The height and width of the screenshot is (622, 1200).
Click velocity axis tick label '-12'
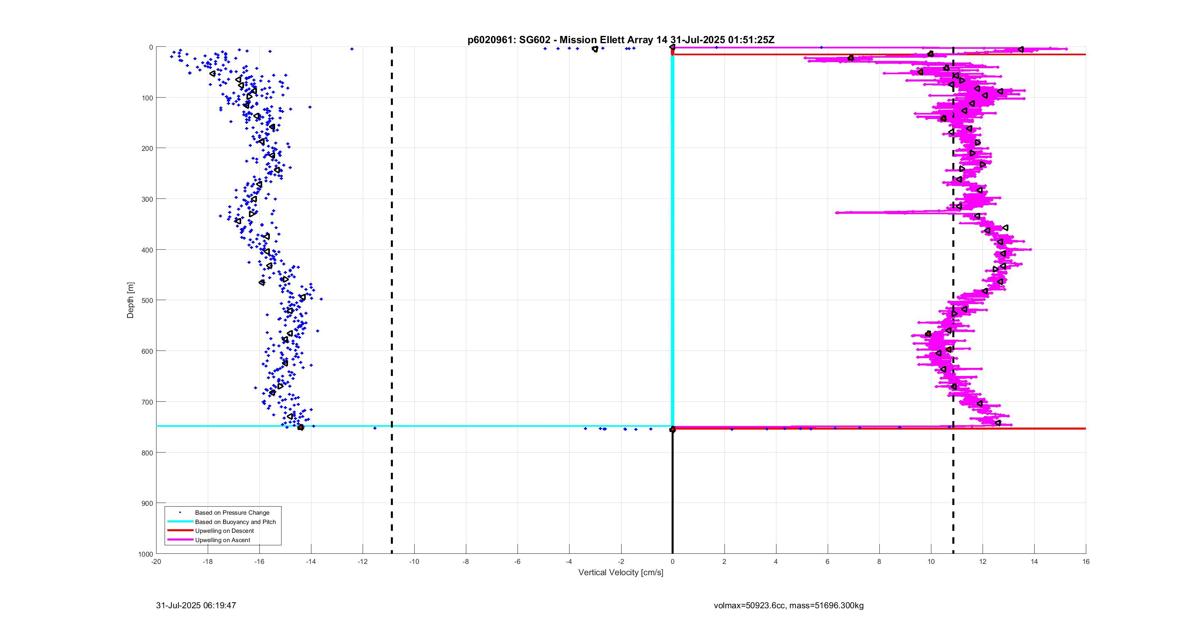363,561
